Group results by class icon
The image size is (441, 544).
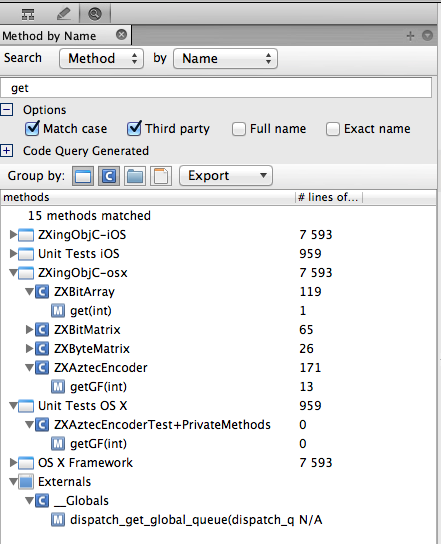point(109,176)
